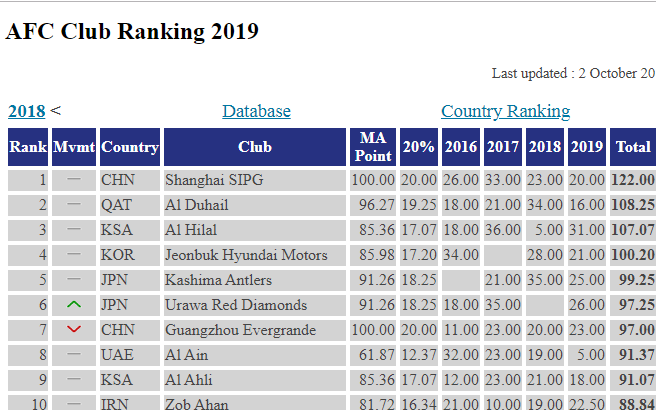Click the green up arrow for Urawa Red Diamonds
656x410 pixels.
(x=74, y=305)
